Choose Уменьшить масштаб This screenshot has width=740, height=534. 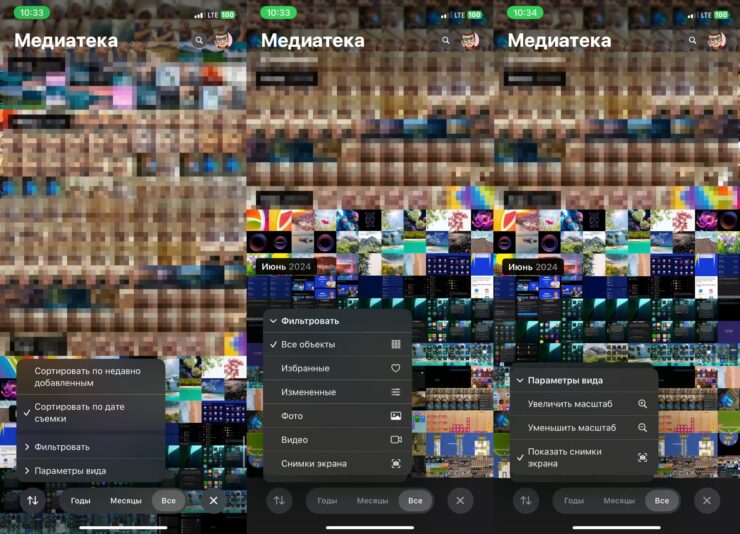pos(584,427)
